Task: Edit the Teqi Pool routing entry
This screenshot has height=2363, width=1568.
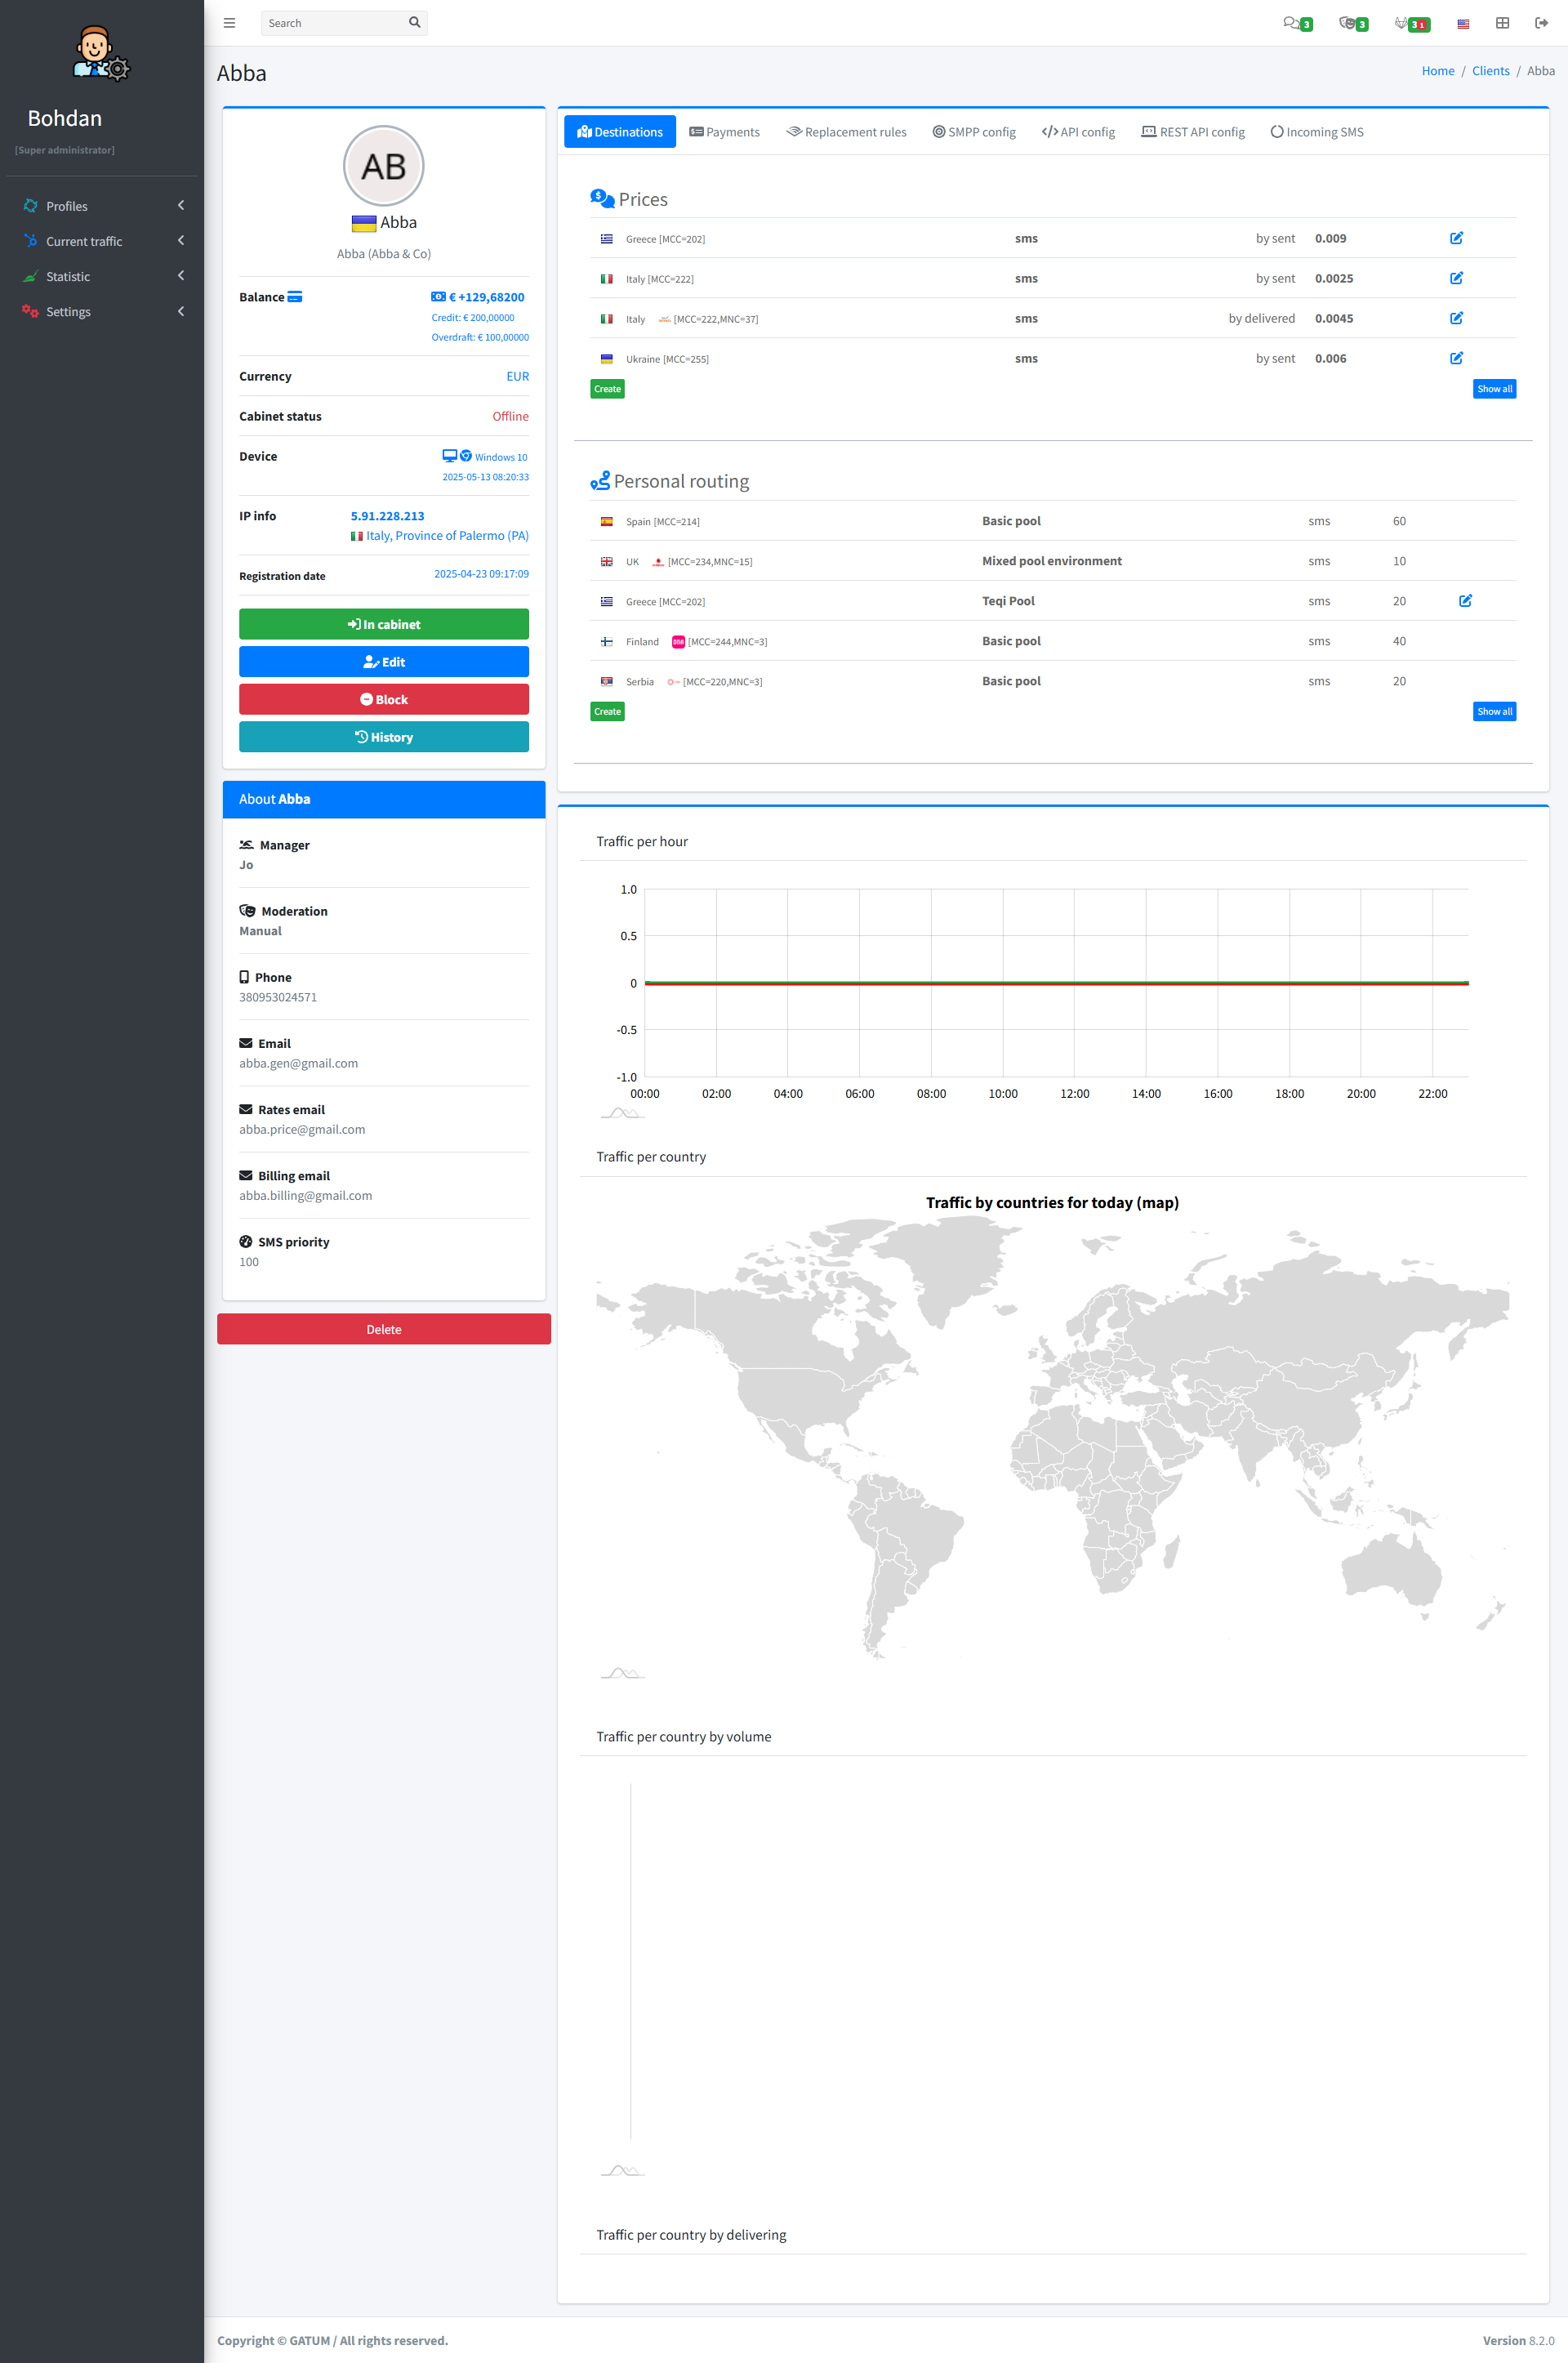Action: [x=1465, y=601]
